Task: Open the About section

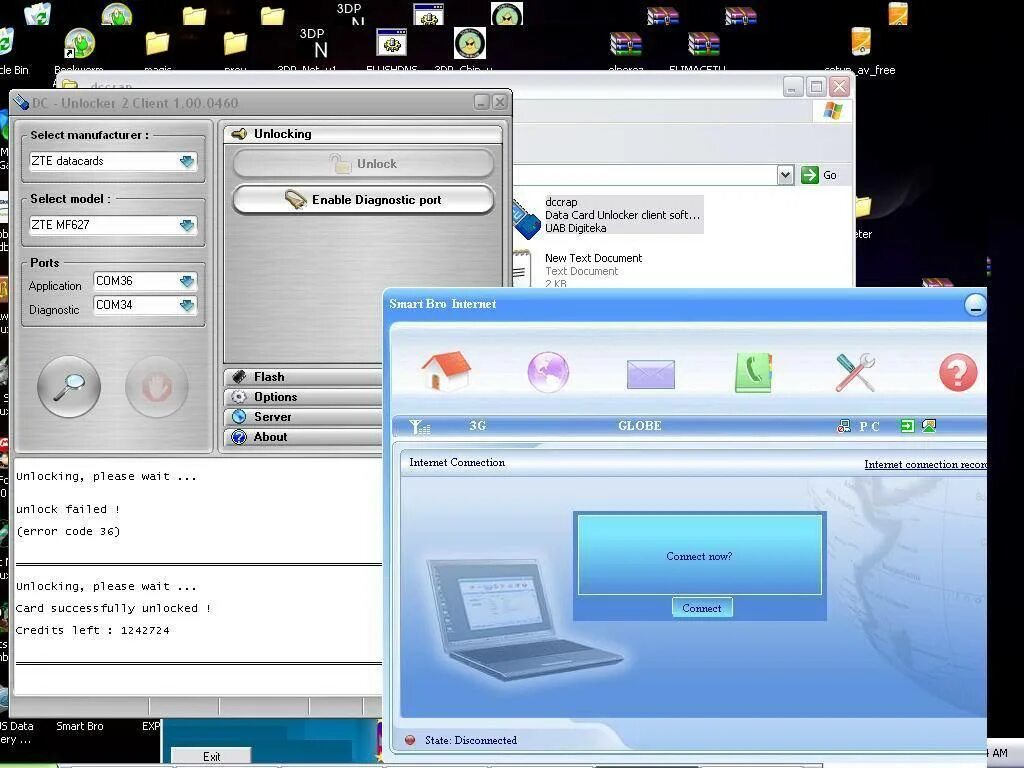Action: 304,437
